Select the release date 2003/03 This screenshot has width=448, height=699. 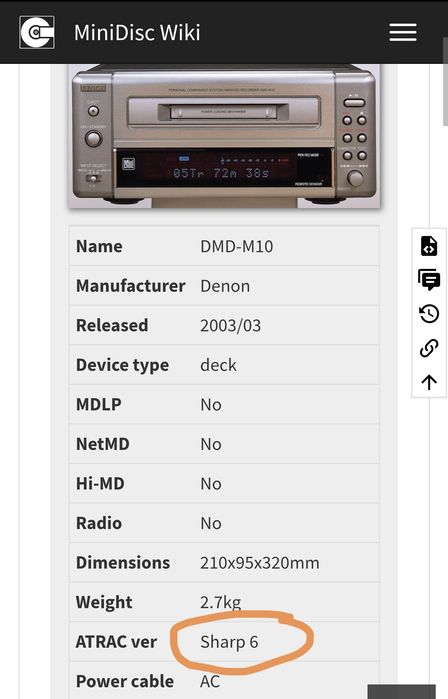click(x=230, y=325)
